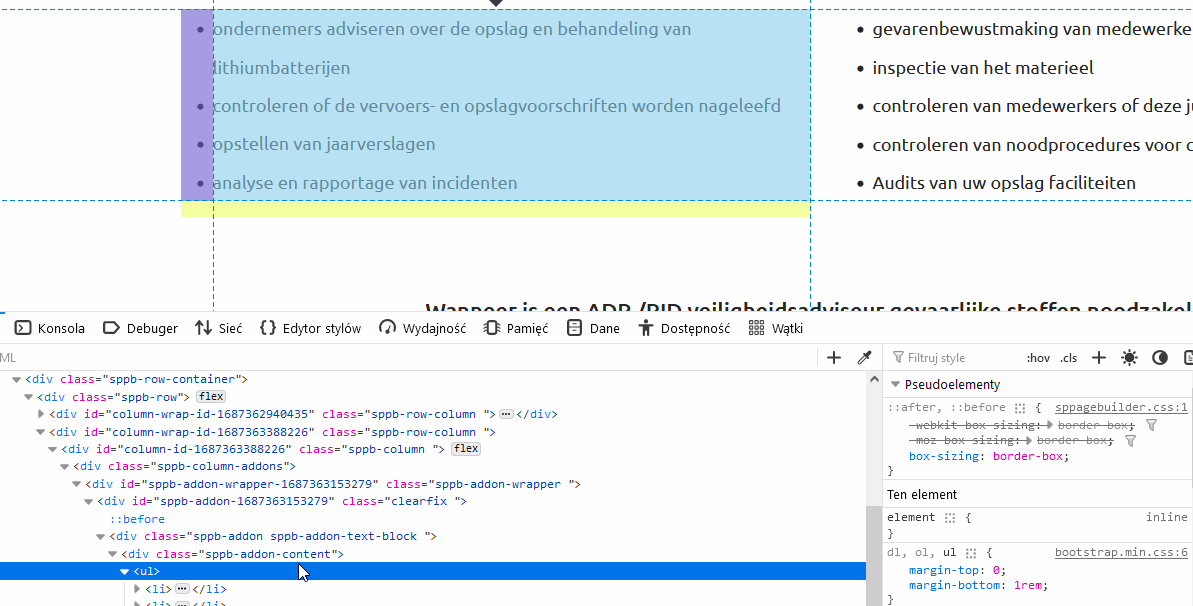Open the Sieć network panel
Viewport: 1193px width, 606px height.
[218, 328]
